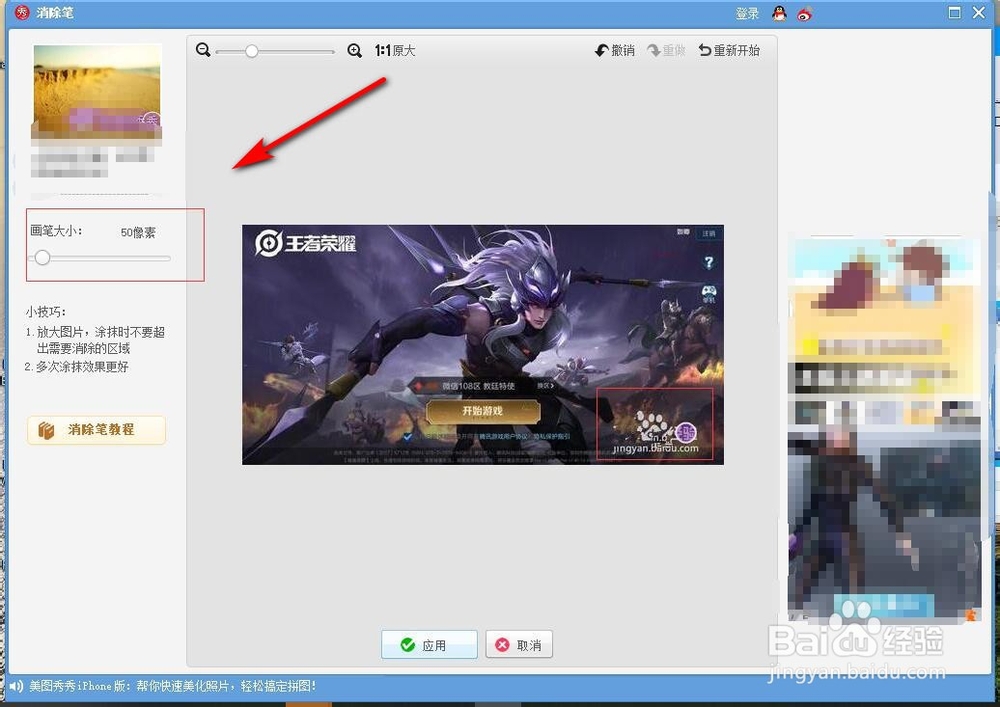Image resolution: width=1000 pixels, height=707 pixels.
Task: Restart editing with 重新开始
Action: point(729,50)
